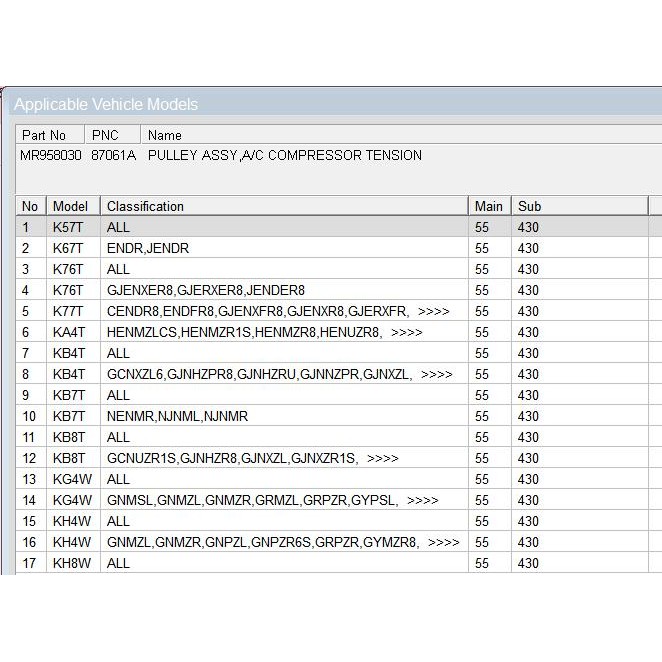The width and height of the screenshot is (662, 662).
Task: Select row 2 model K67T
Action: click(68, 248)
